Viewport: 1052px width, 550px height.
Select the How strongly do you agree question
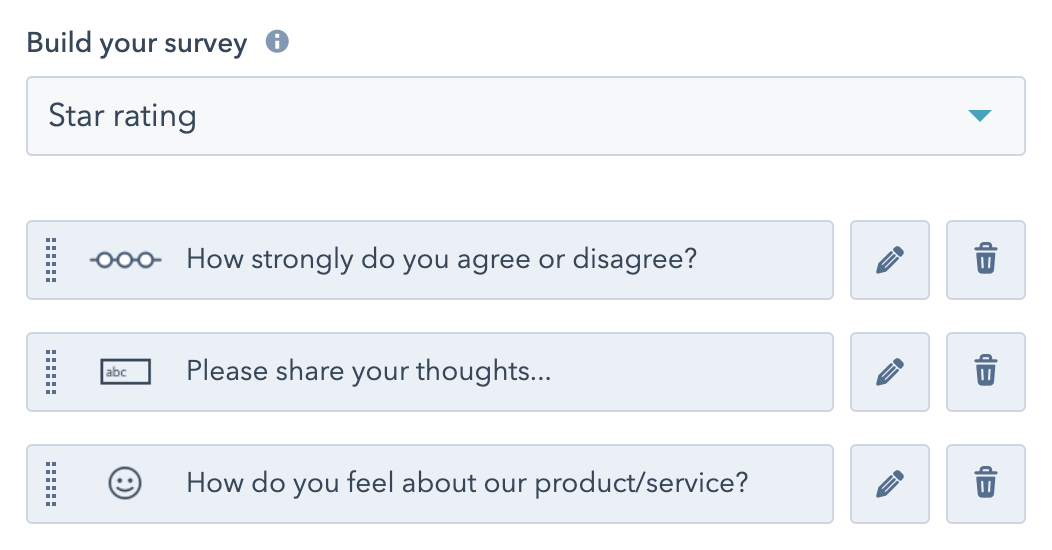[441, 260]
